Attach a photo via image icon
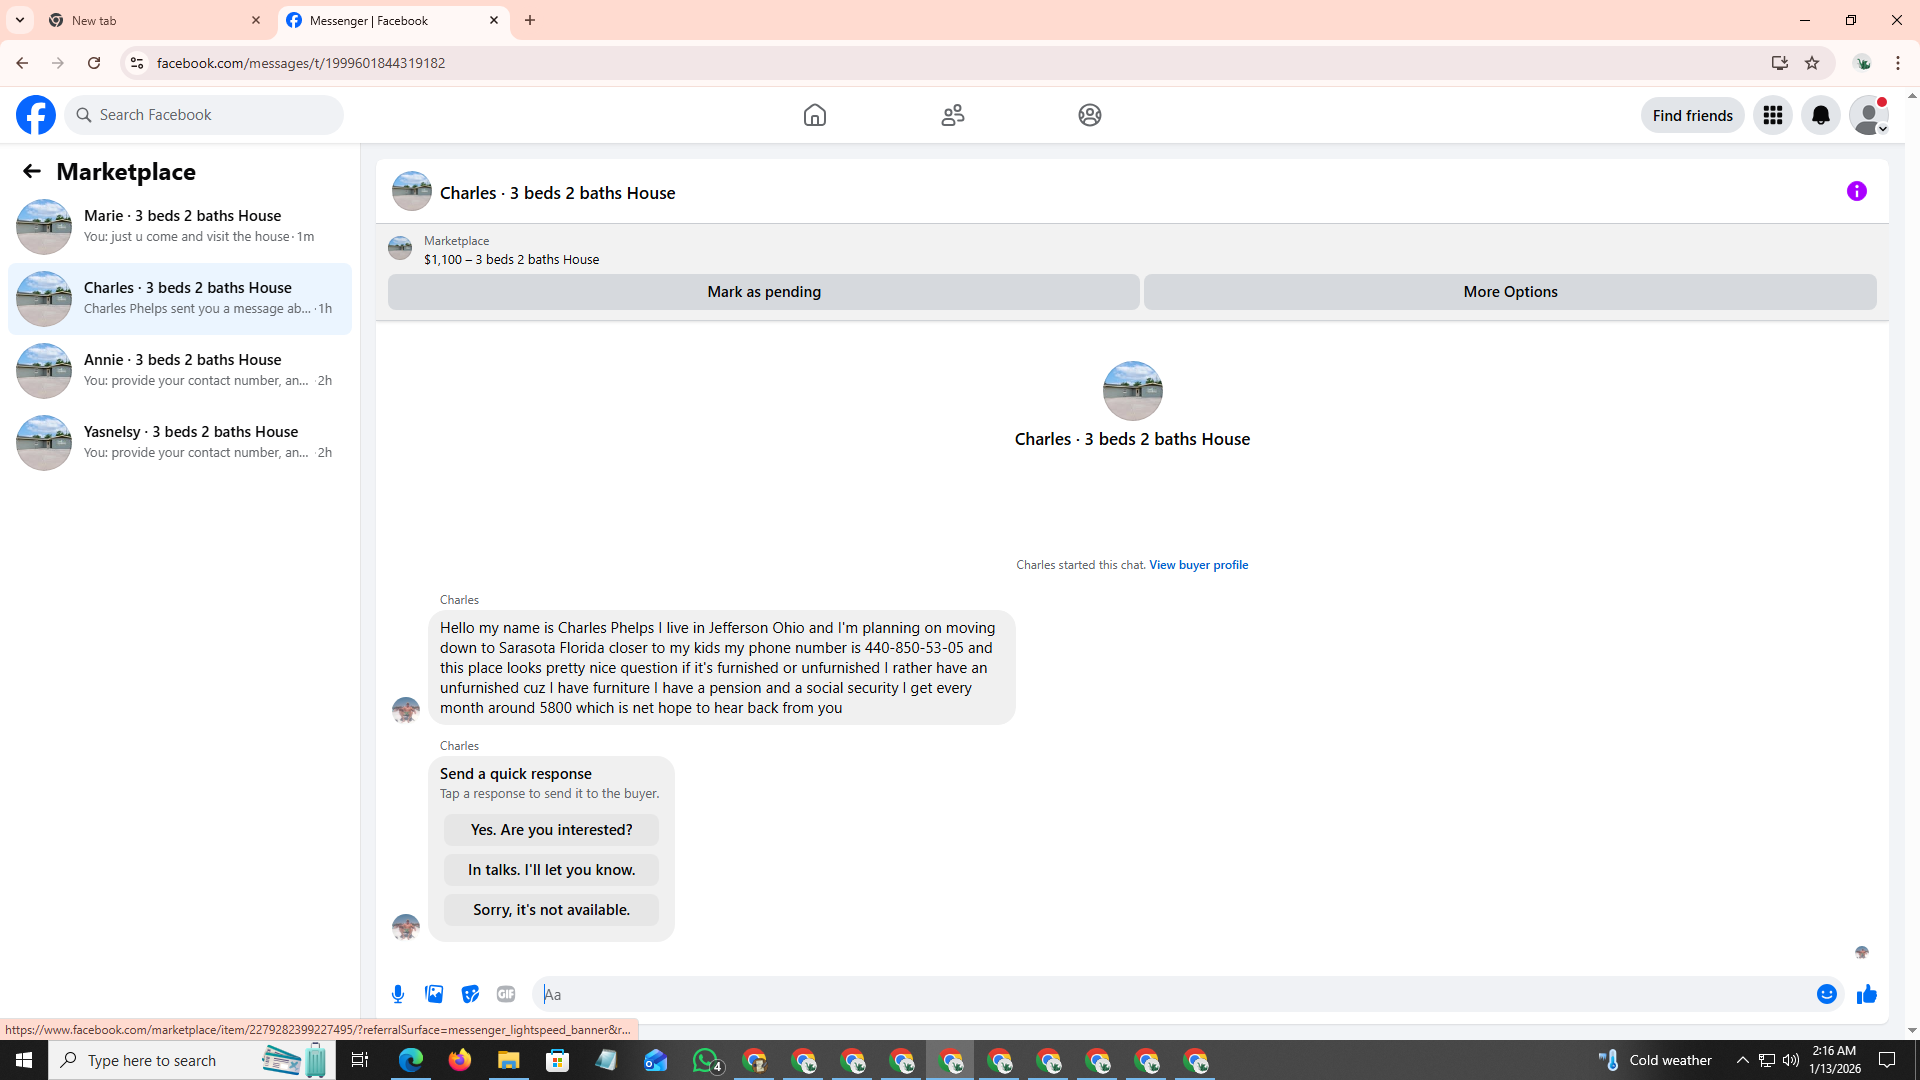Screen dimensions: 1920x1080 pos(434,994)
